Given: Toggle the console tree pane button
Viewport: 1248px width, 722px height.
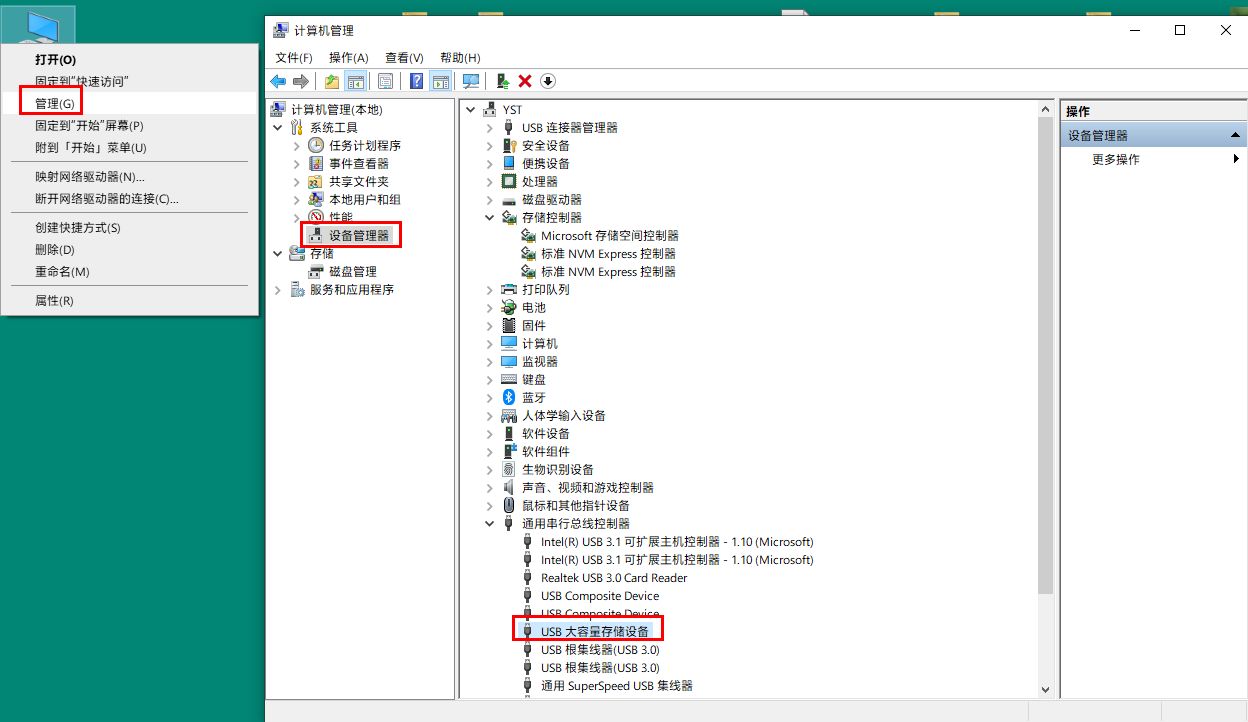Looking at the screenshot, I should 355,81.
